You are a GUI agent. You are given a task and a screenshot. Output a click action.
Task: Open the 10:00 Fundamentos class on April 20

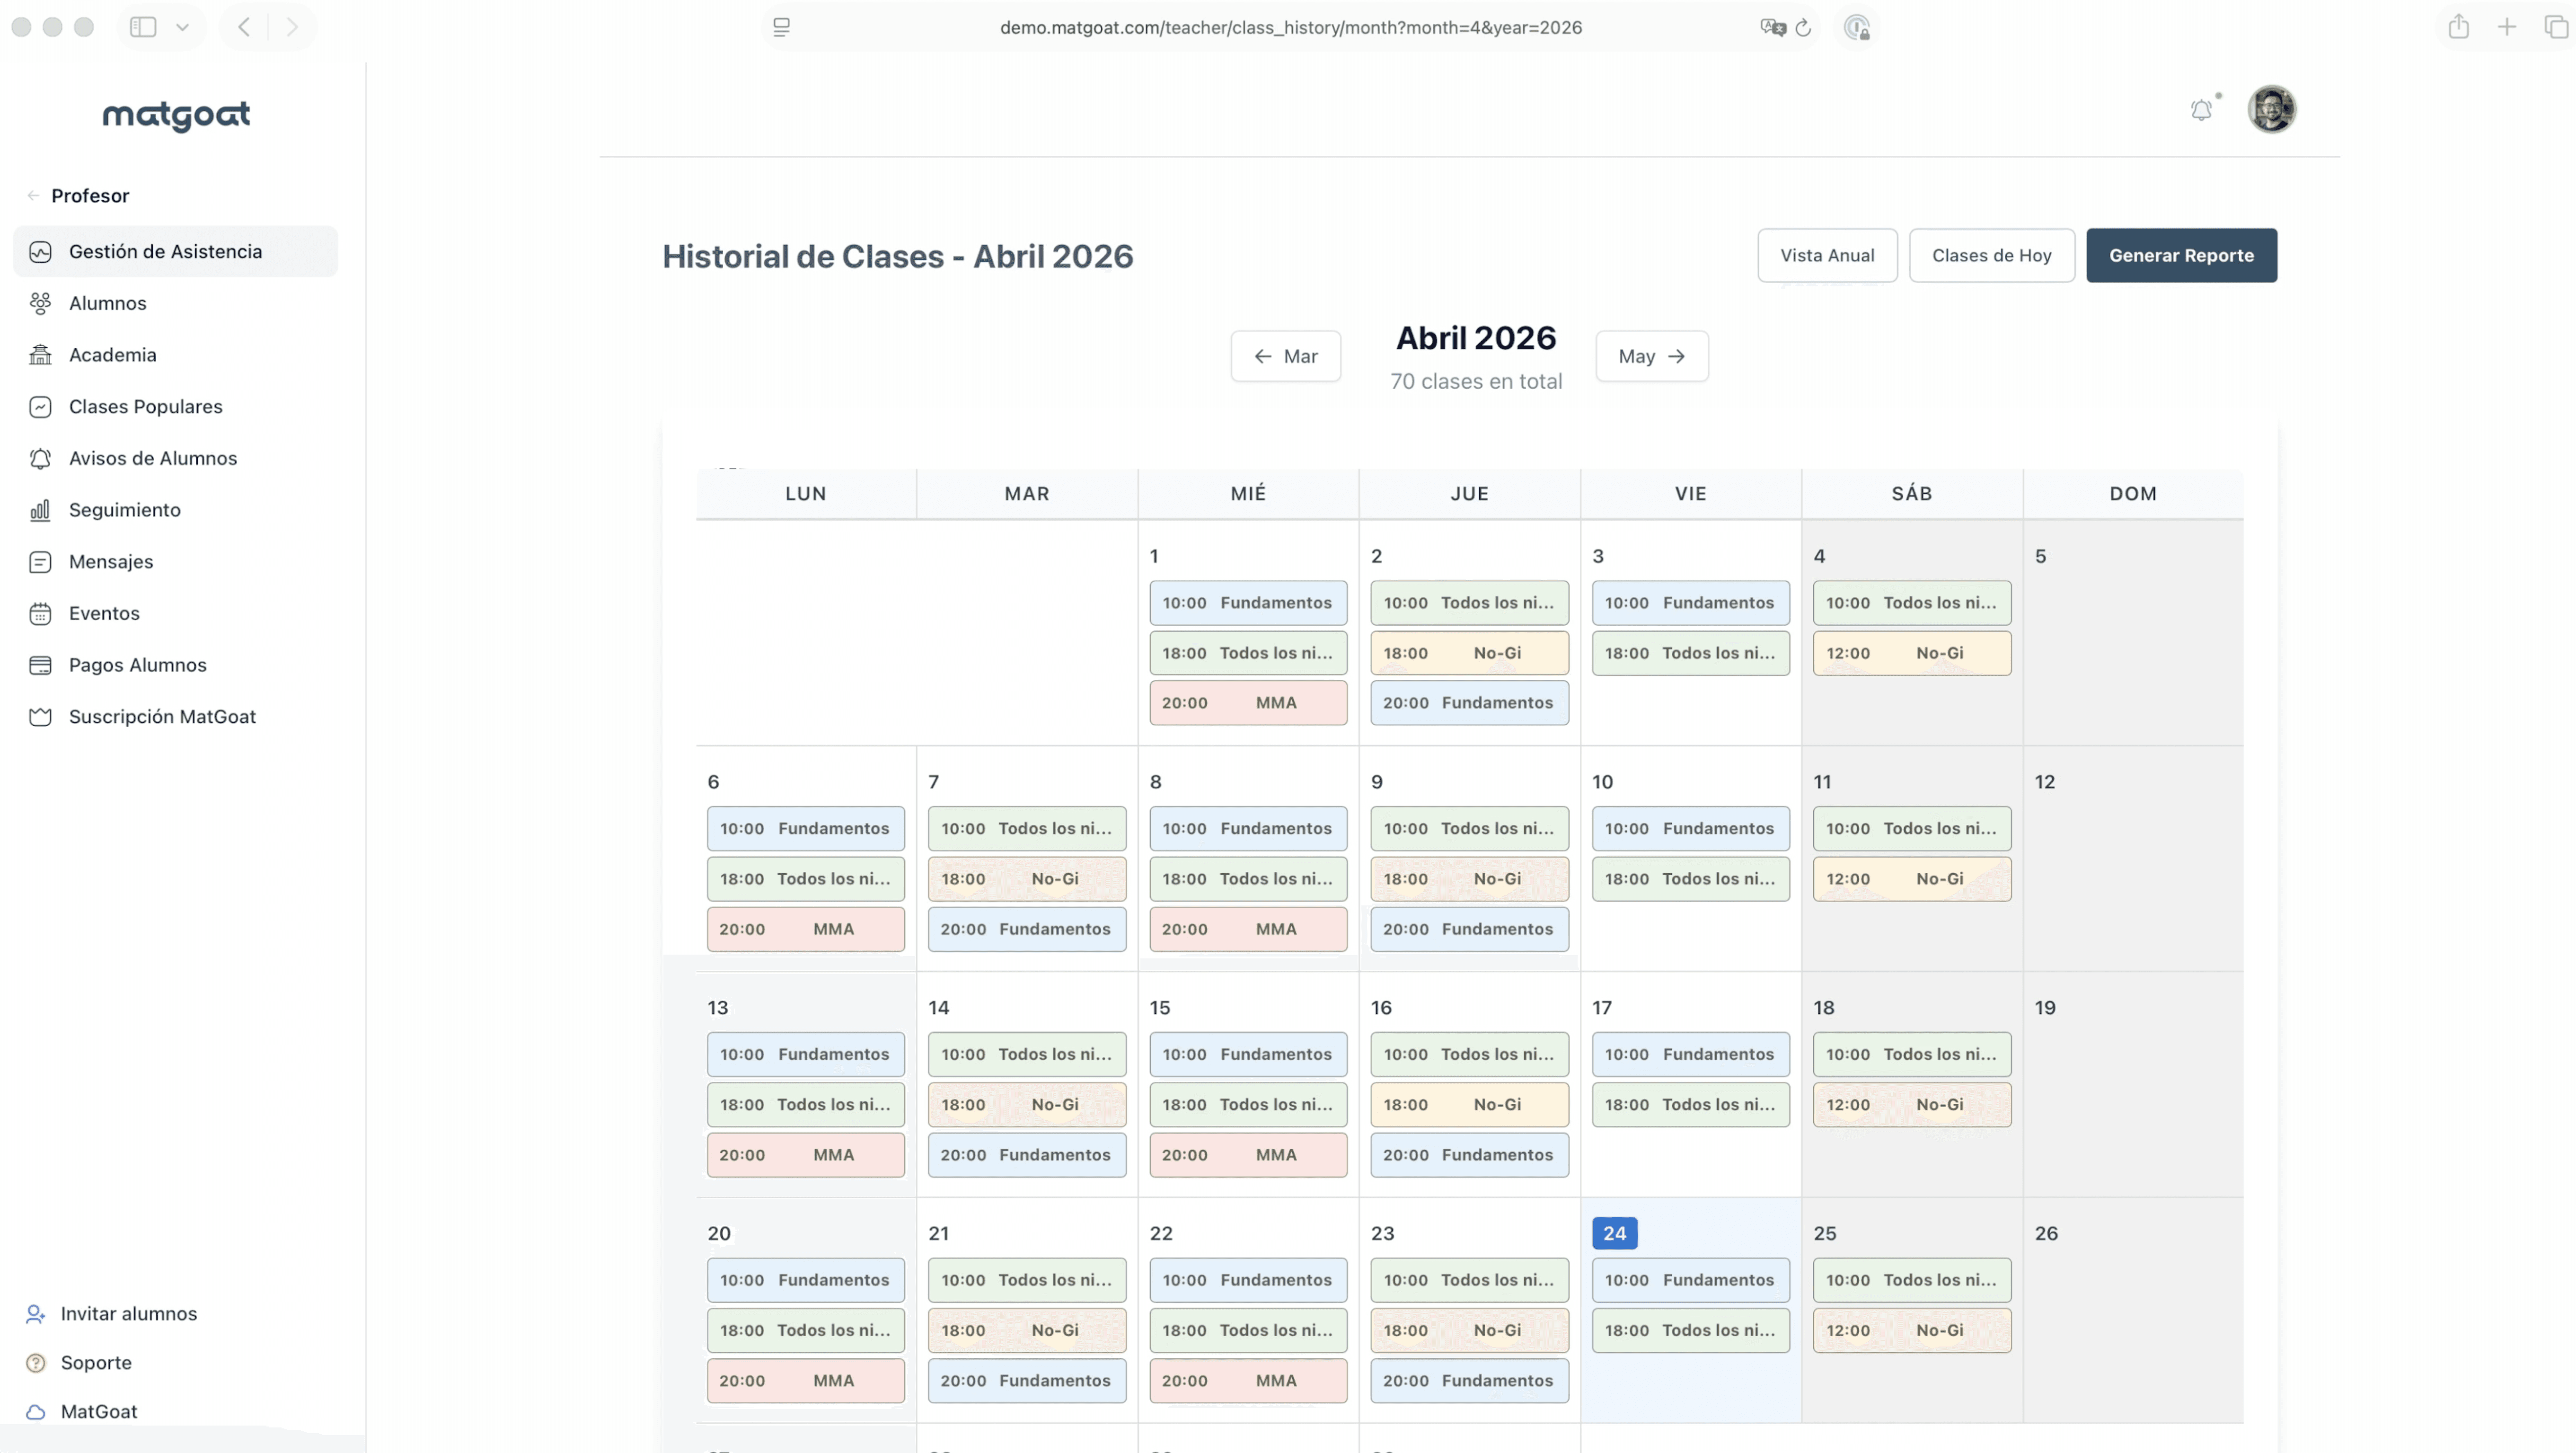(x=805, y=1280)
